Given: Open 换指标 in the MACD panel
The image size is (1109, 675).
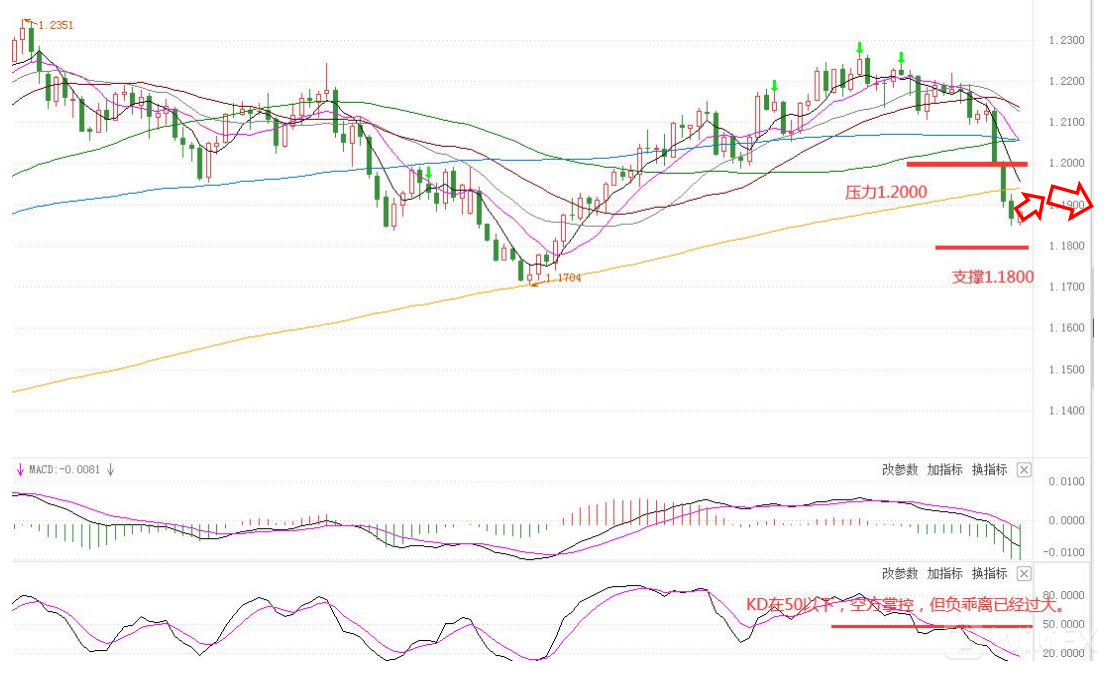Looking at the screenshot, I should point(989,470).
